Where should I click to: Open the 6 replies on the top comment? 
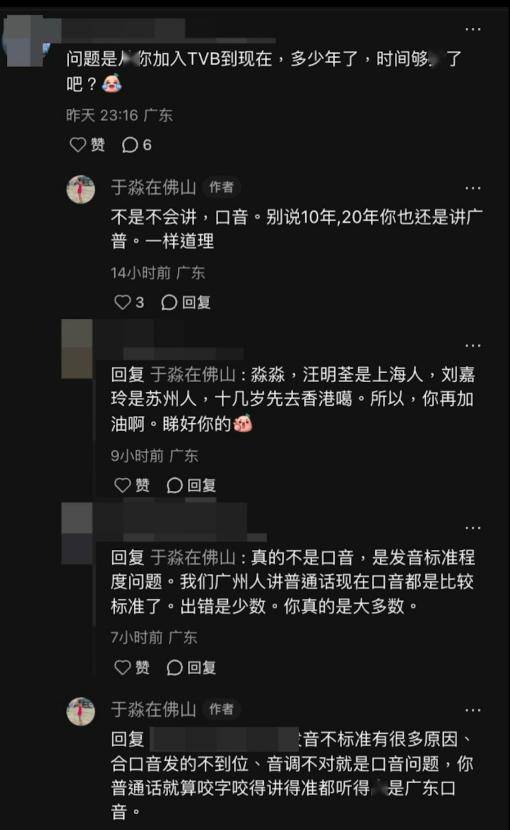(137, 145)
